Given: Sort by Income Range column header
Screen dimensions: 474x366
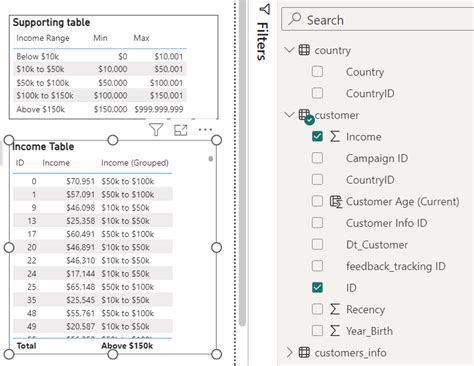Looking at the screenshot, I should [43, 38].
